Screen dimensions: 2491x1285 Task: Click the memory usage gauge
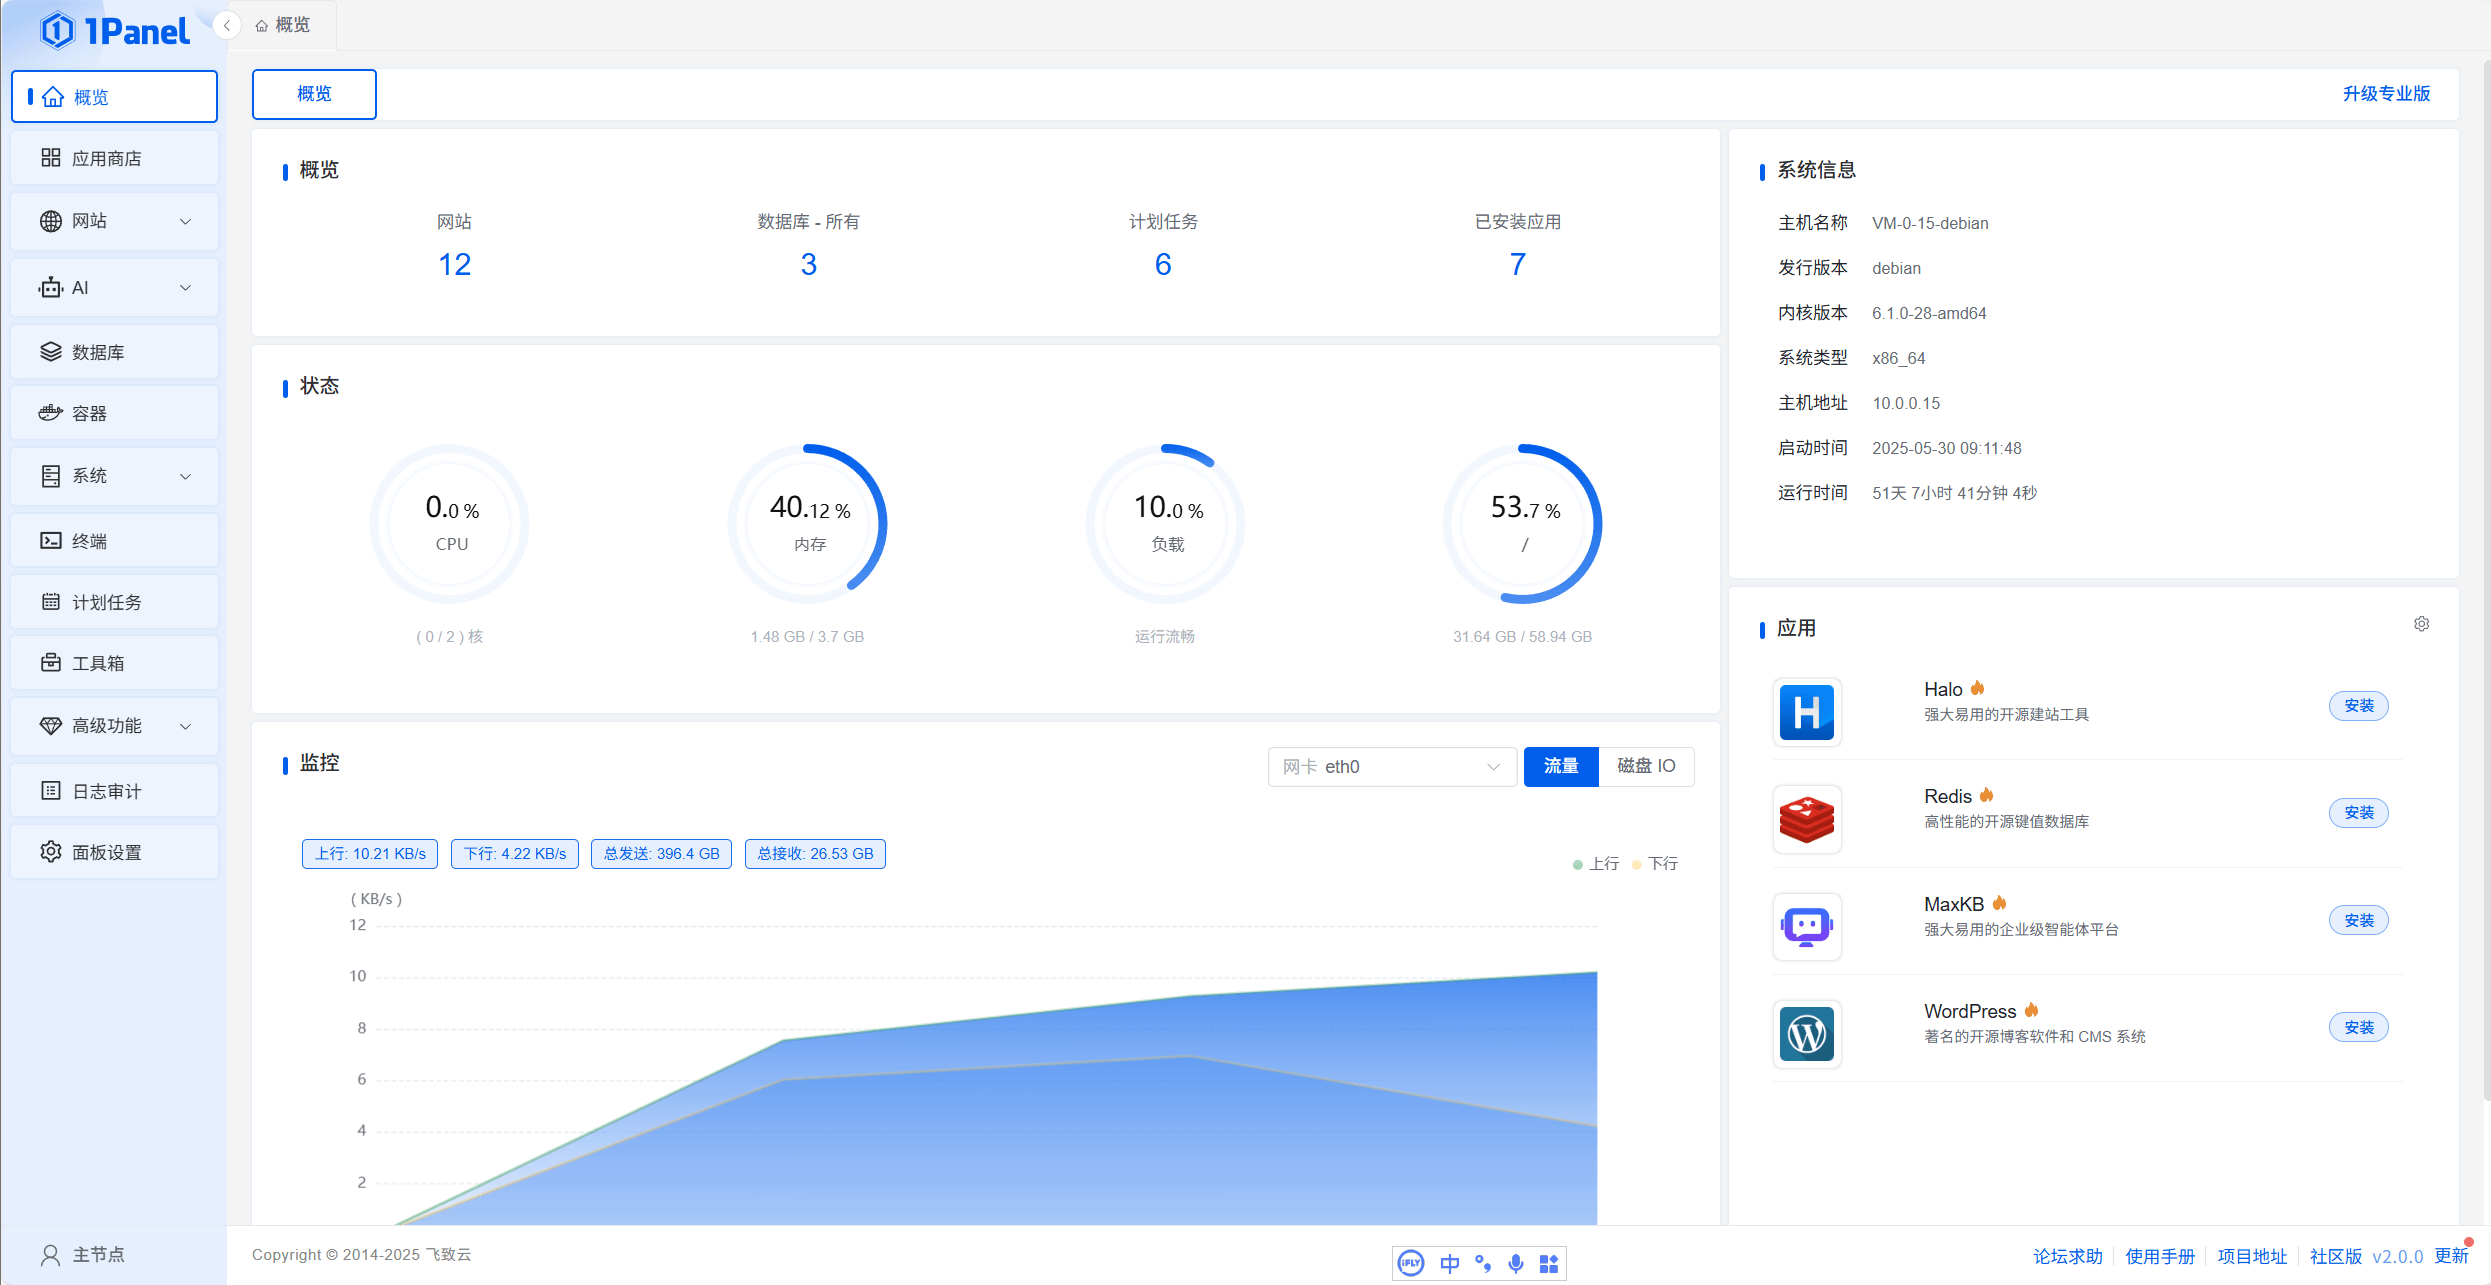808,523
